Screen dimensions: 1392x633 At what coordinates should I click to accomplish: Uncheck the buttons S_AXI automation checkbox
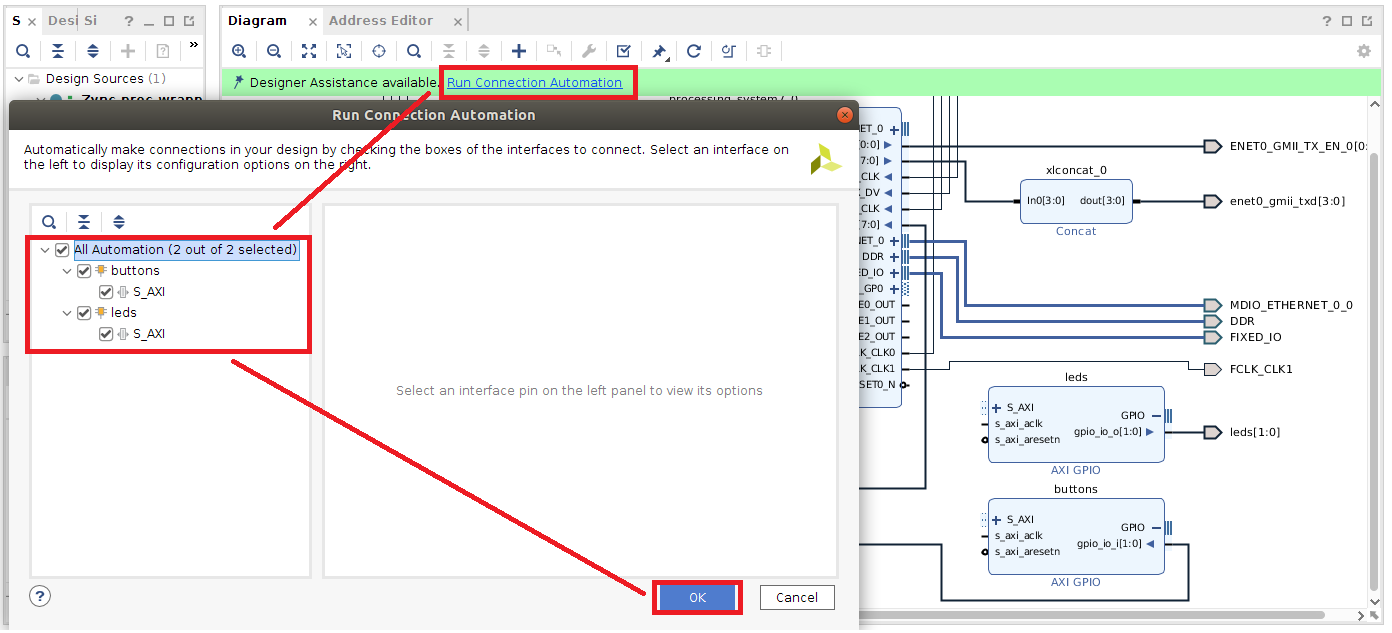coord(105,291)
